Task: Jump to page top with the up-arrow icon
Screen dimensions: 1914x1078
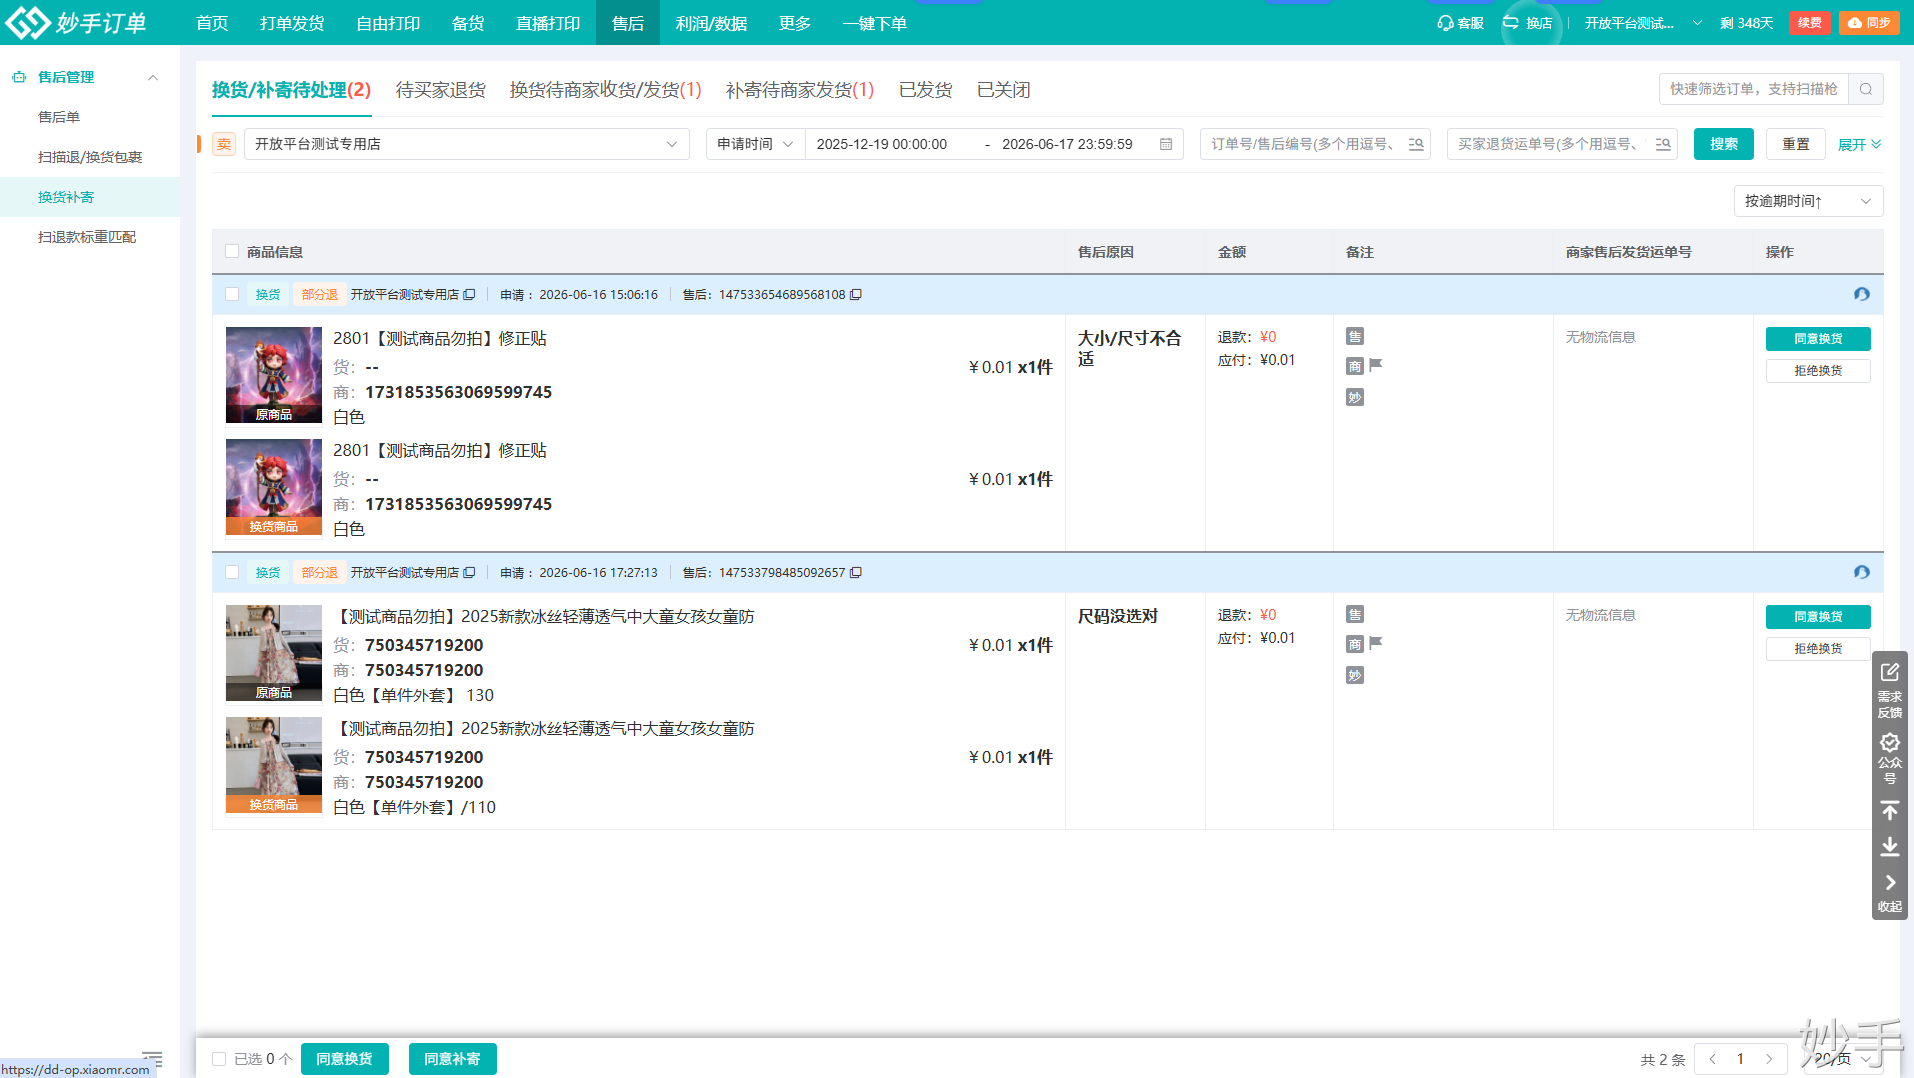Action: click(x=1889, y=811)
